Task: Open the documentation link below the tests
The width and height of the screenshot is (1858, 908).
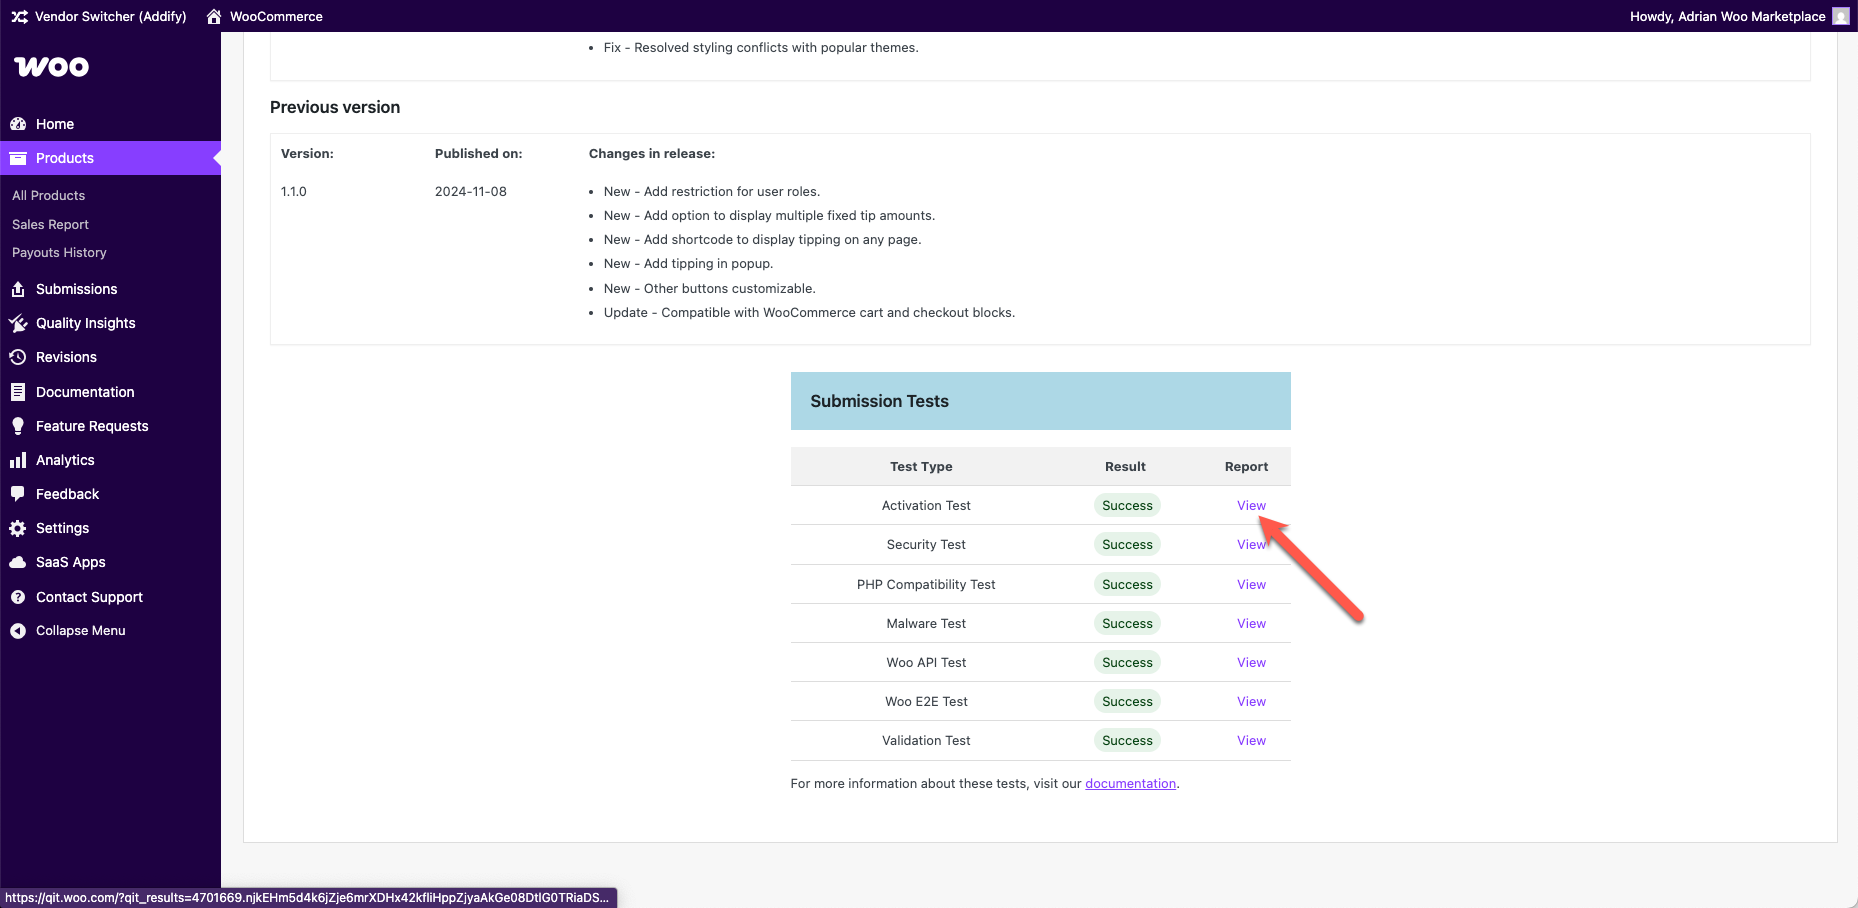Action: point(1130,783)
